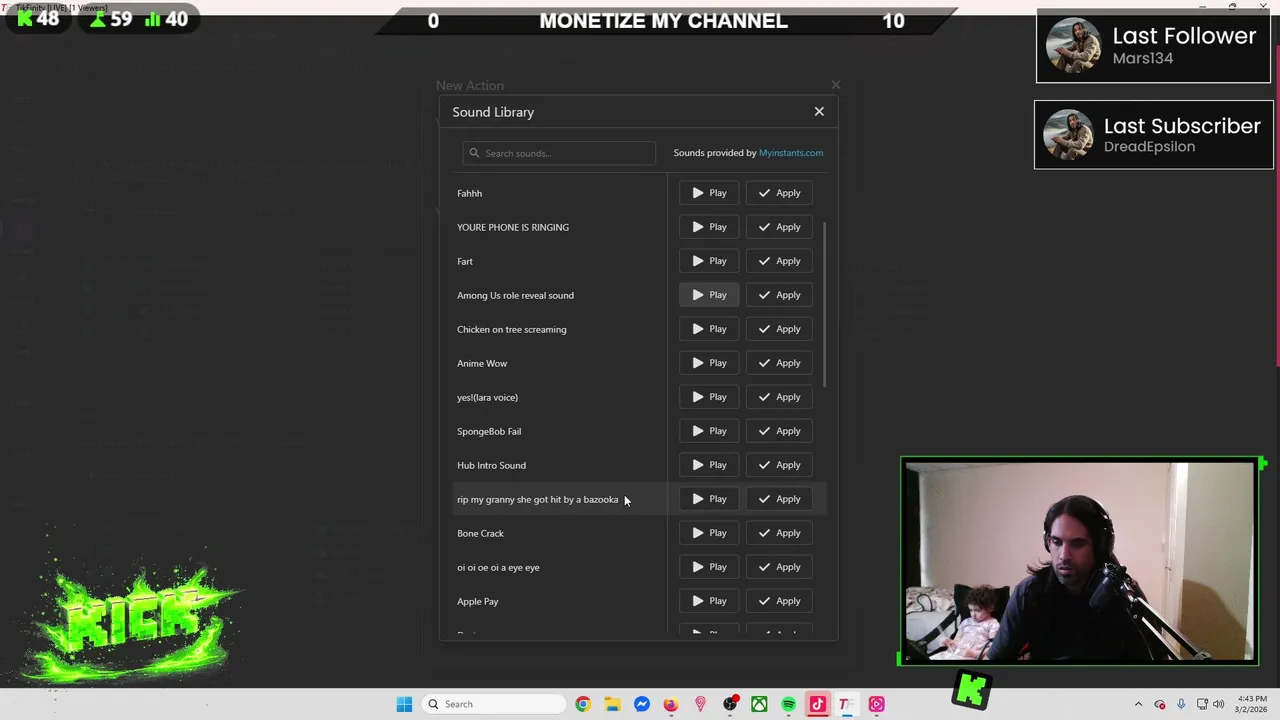Apply Chicken on tree screaming sound

click(779, 329)
